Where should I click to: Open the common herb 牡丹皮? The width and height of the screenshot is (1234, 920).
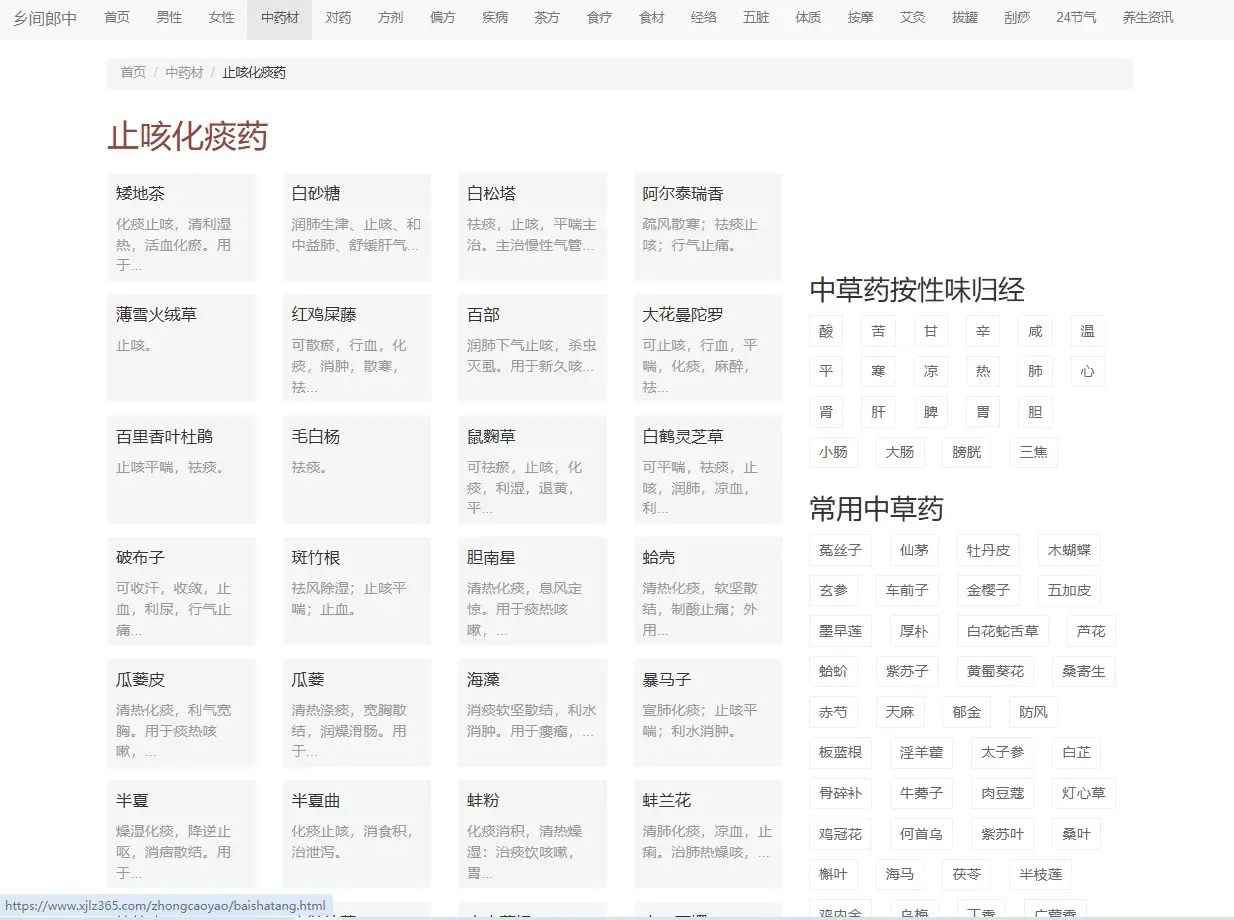point(989,549)
